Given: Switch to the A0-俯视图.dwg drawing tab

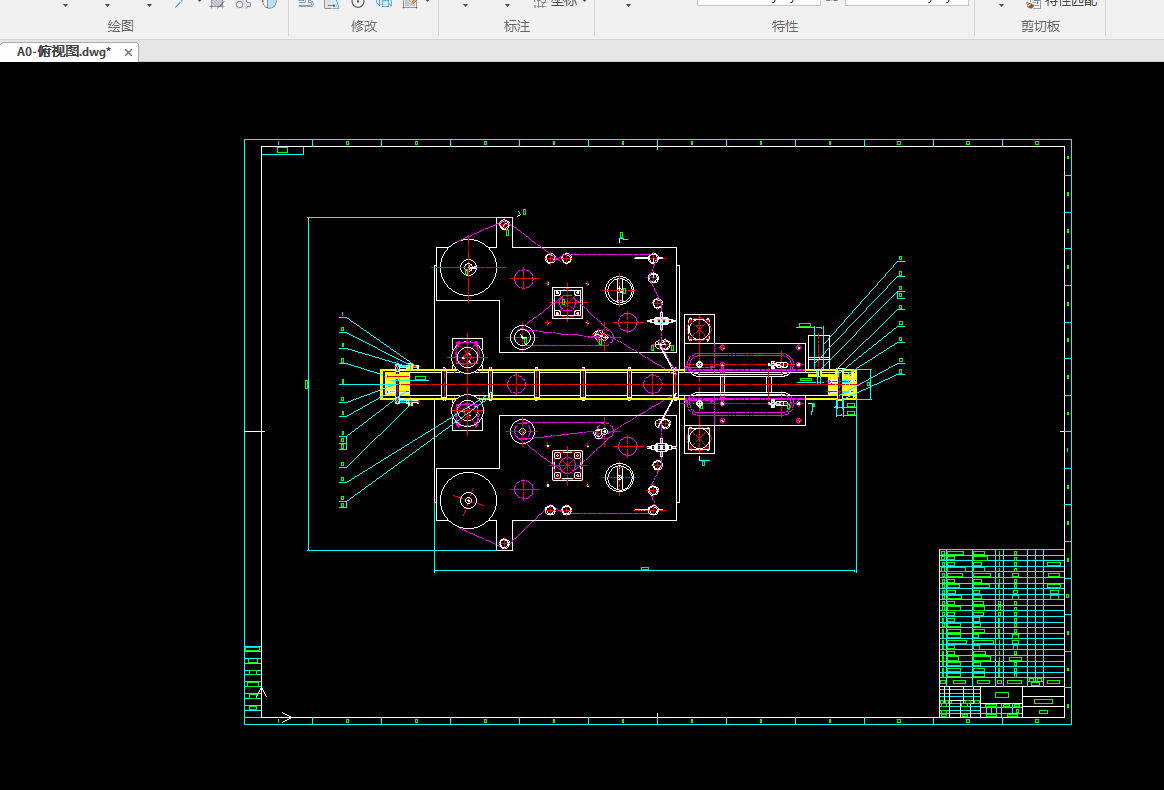Looking at the screenshot, I should pos(63,52).
